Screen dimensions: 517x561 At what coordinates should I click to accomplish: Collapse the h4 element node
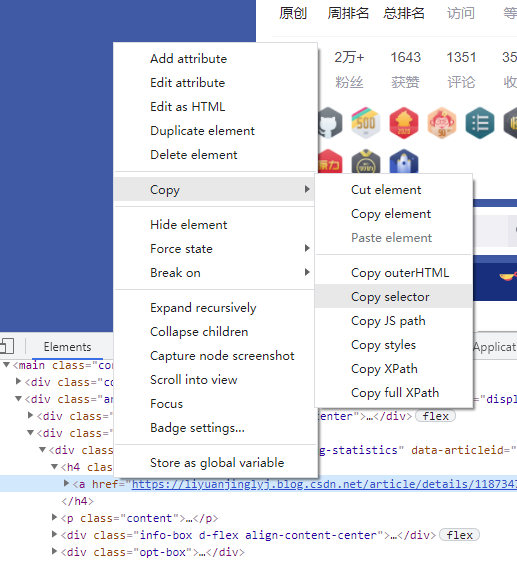point(54,467)
